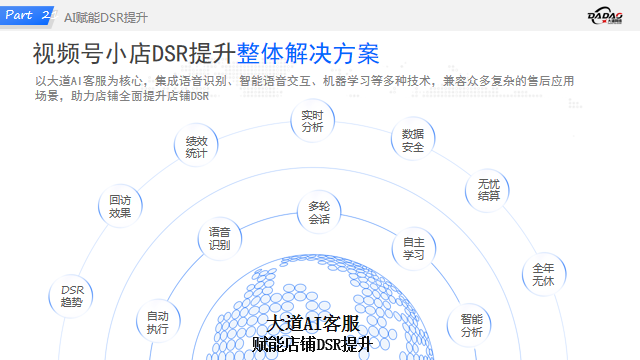Click the 大道AI客服 center heading

[313, 324]
